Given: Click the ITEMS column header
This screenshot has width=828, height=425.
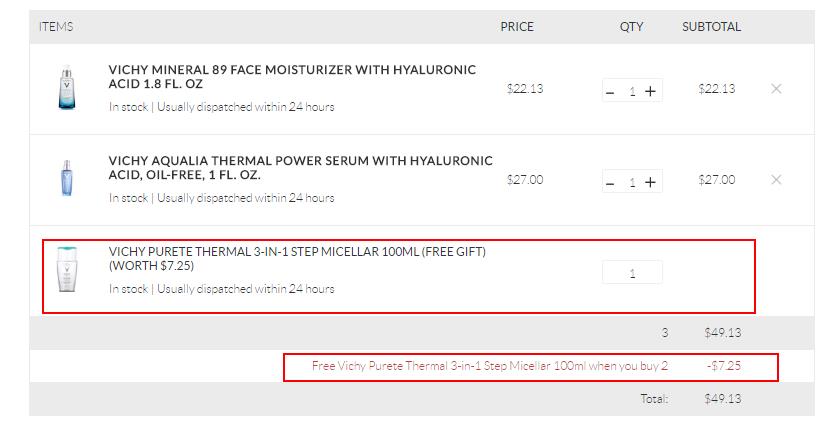Looking at the screenshot, I should point(56,27).
